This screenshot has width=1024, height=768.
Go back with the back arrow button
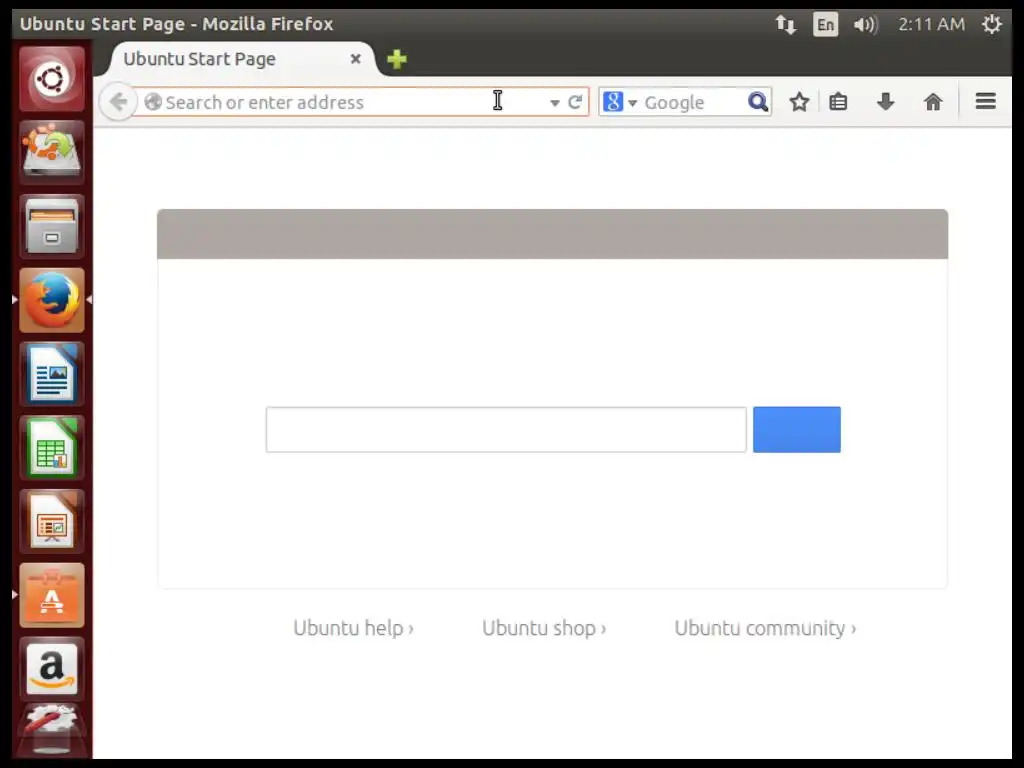click(118, 102)
